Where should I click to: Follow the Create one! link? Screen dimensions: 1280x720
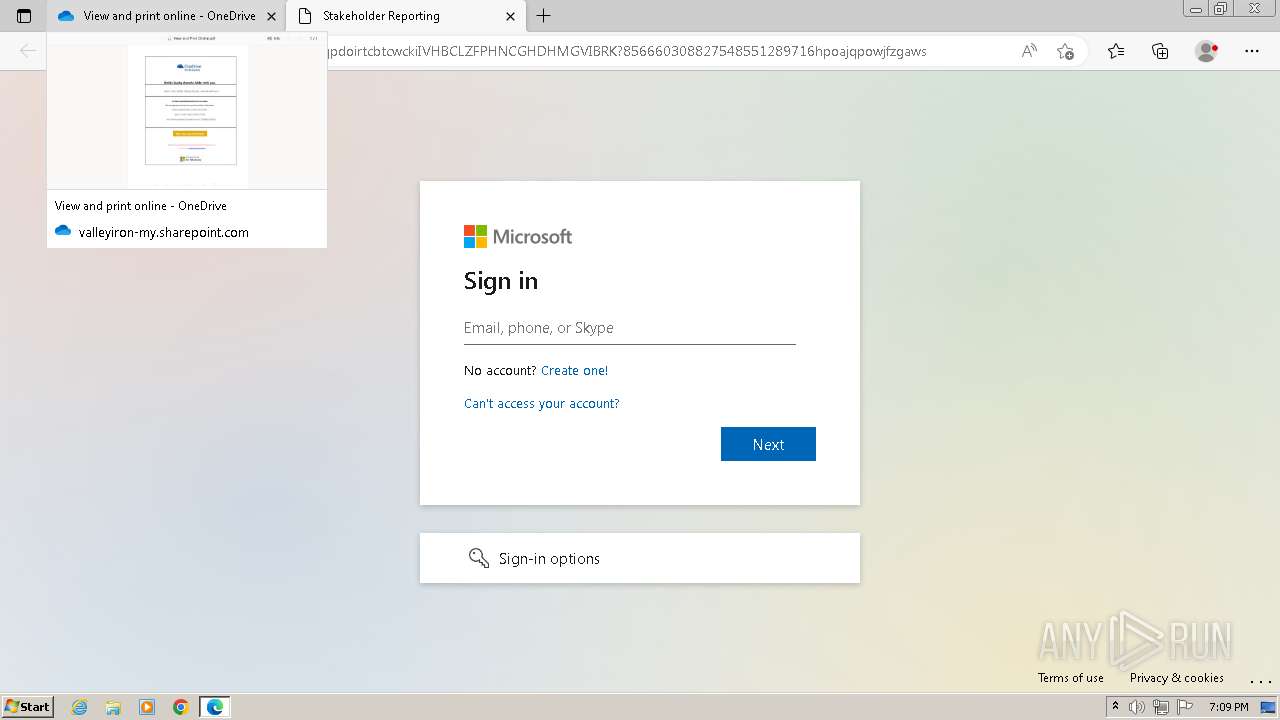574,371
